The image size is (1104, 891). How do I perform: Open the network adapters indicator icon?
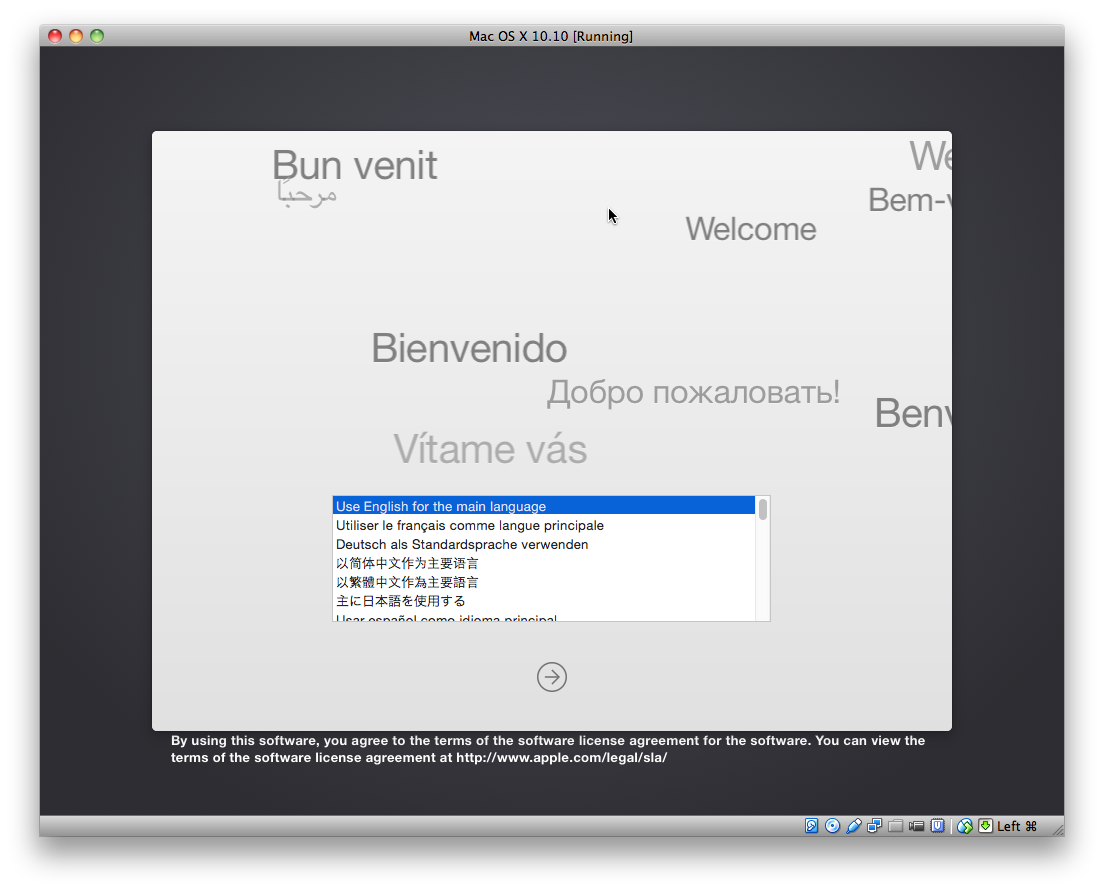tap(874, 825)
